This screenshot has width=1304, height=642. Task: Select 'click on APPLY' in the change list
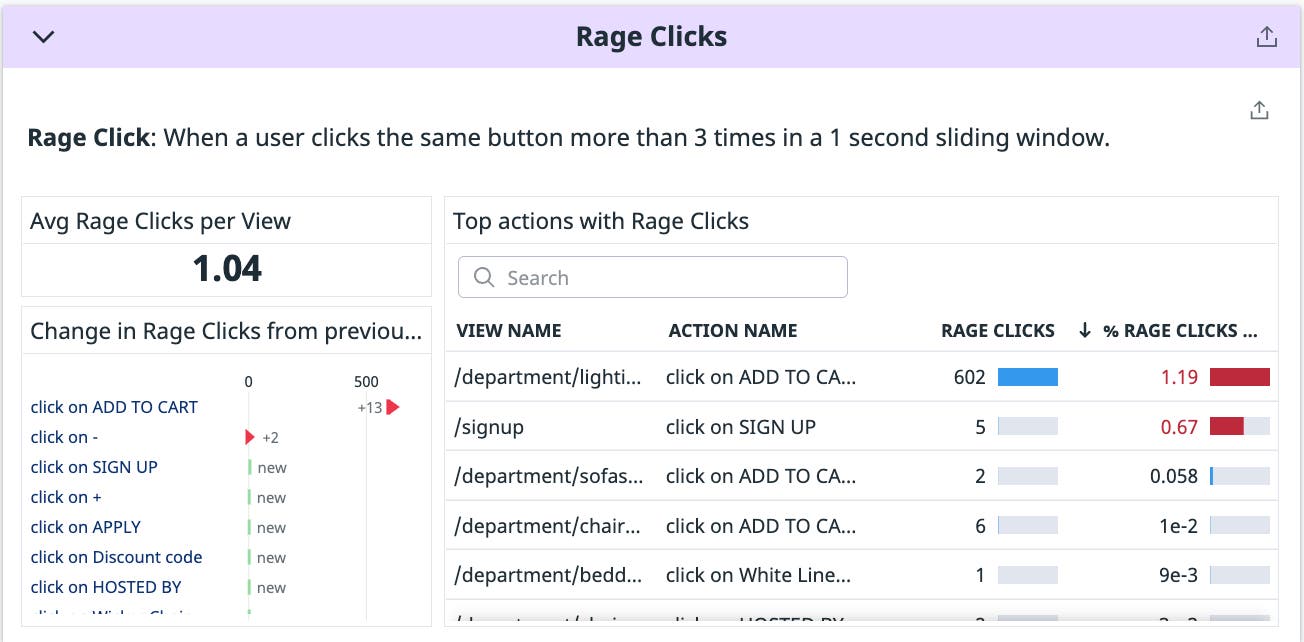pos(85,527)
